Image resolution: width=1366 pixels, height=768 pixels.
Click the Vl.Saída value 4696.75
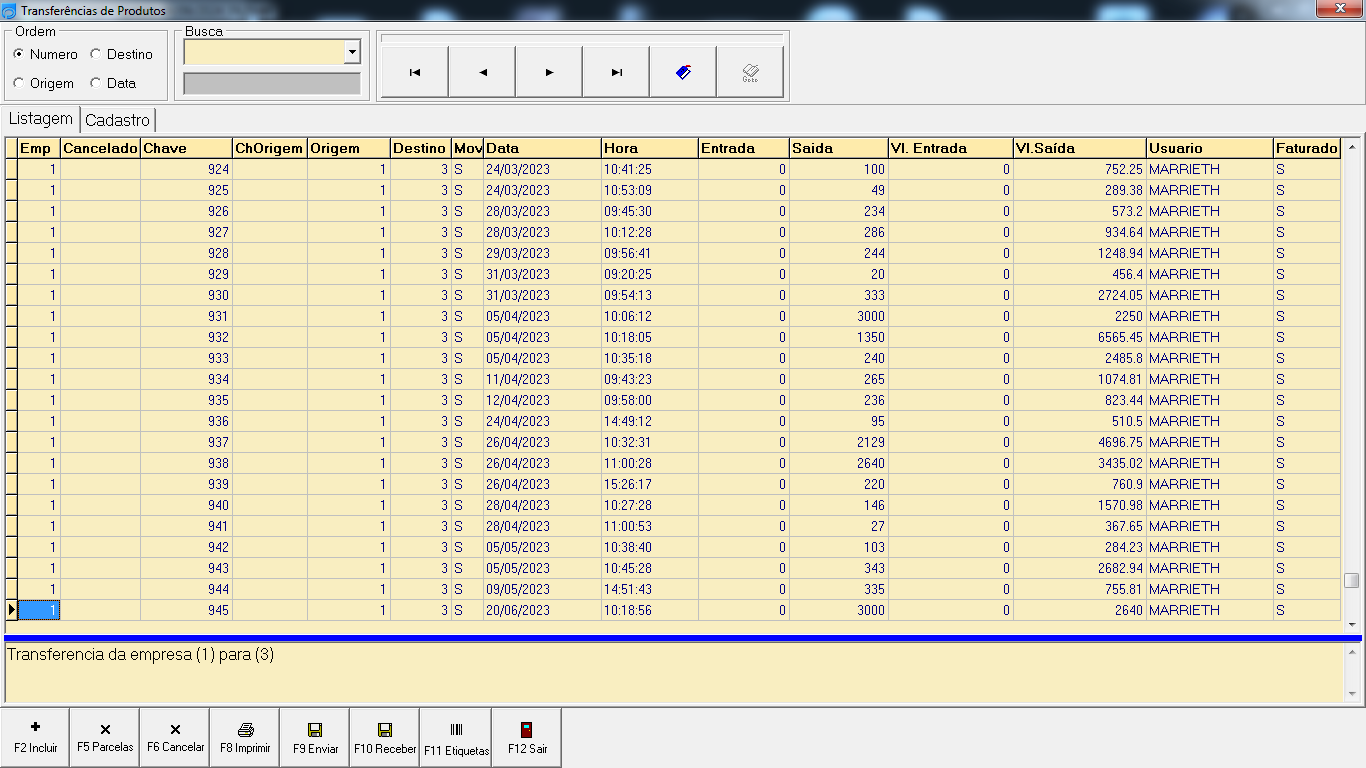click(x=1079, y=442)
